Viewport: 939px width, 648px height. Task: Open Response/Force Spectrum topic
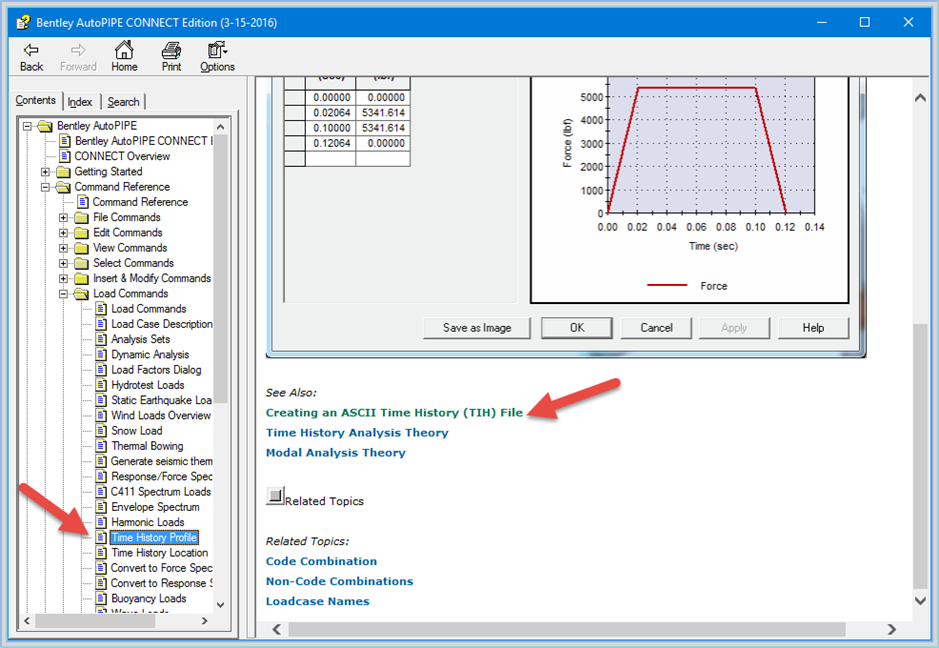tap(162, 477)
